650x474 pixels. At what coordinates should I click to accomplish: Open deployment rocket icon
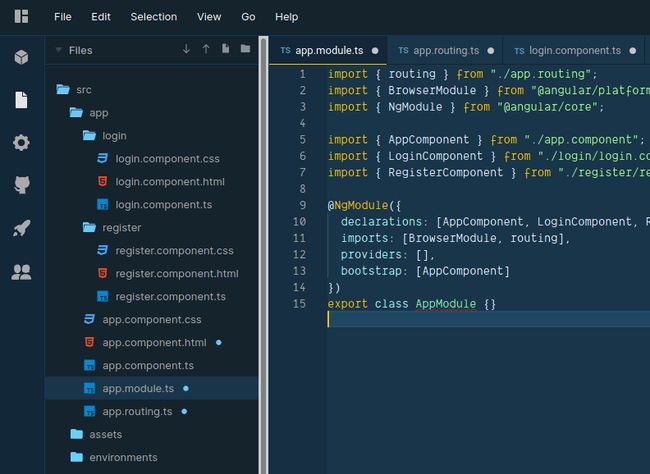tap(21, 228)
